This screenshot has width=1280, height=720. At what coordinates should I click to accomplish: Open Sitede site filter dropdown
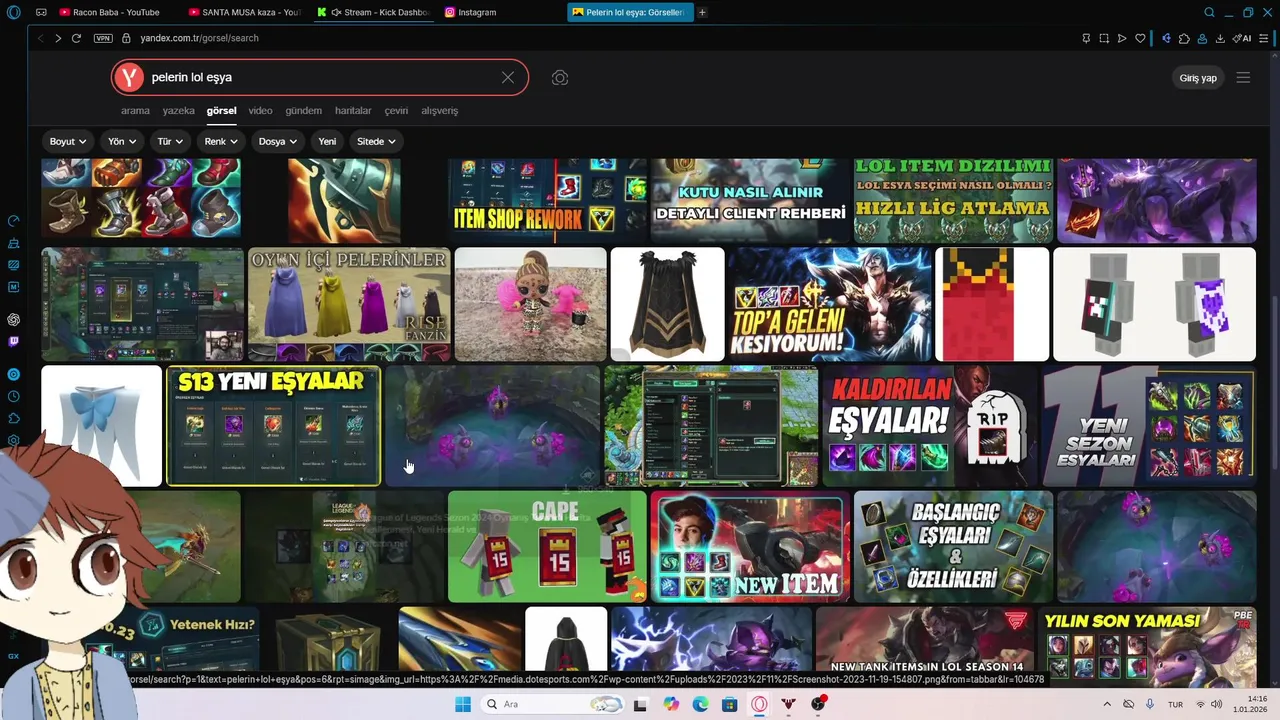377,141
